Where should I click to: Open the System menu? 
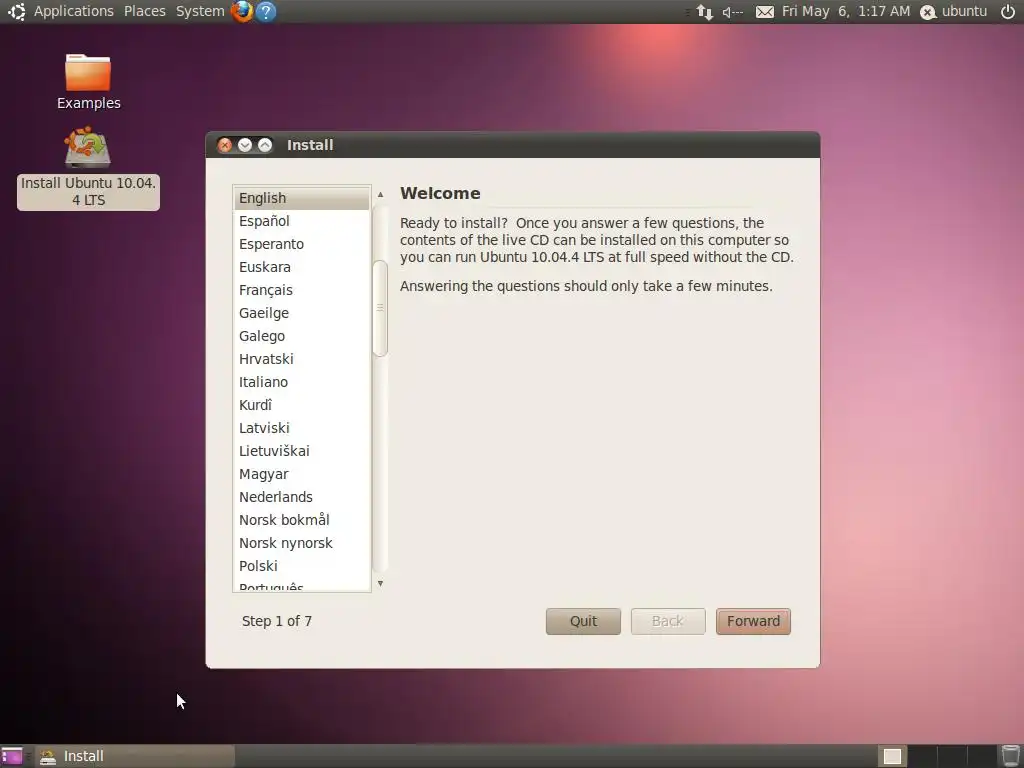pyautogui.click(x=200, y=11)
